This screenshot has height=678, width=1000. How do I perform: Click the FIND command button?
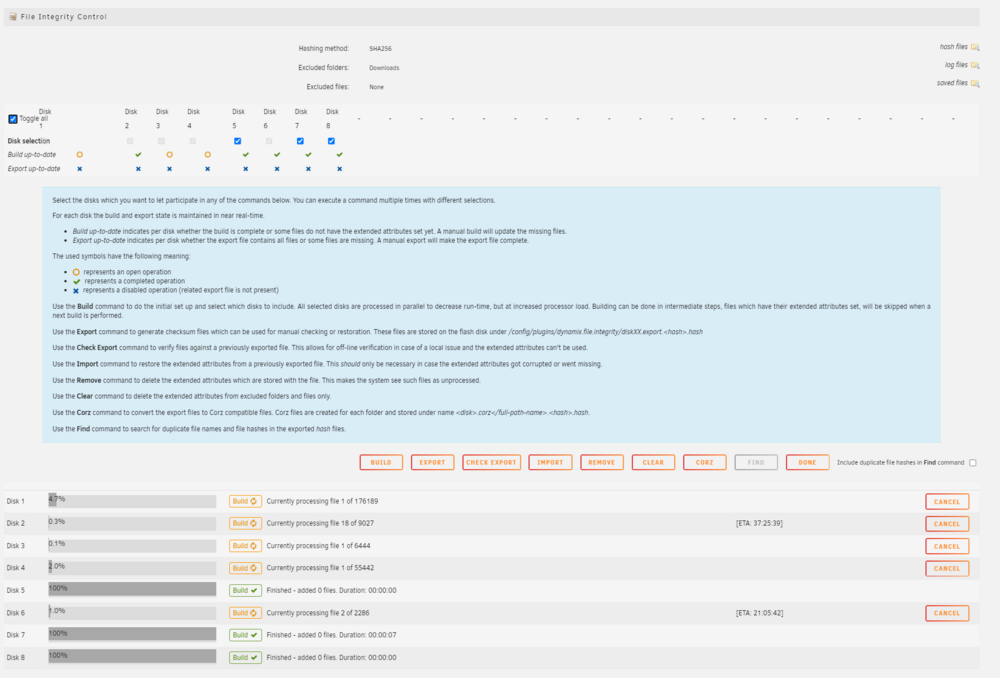(x=756, y=462)
